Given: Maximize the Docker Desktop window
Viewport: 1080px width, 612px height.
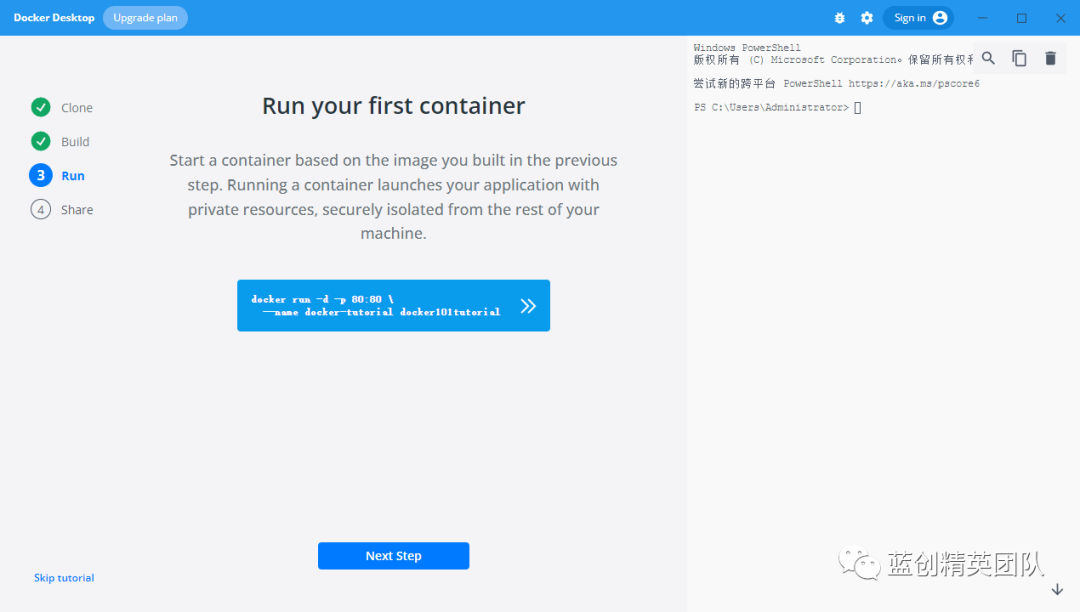Looking at the screenshot, I should coord(1021,18).
